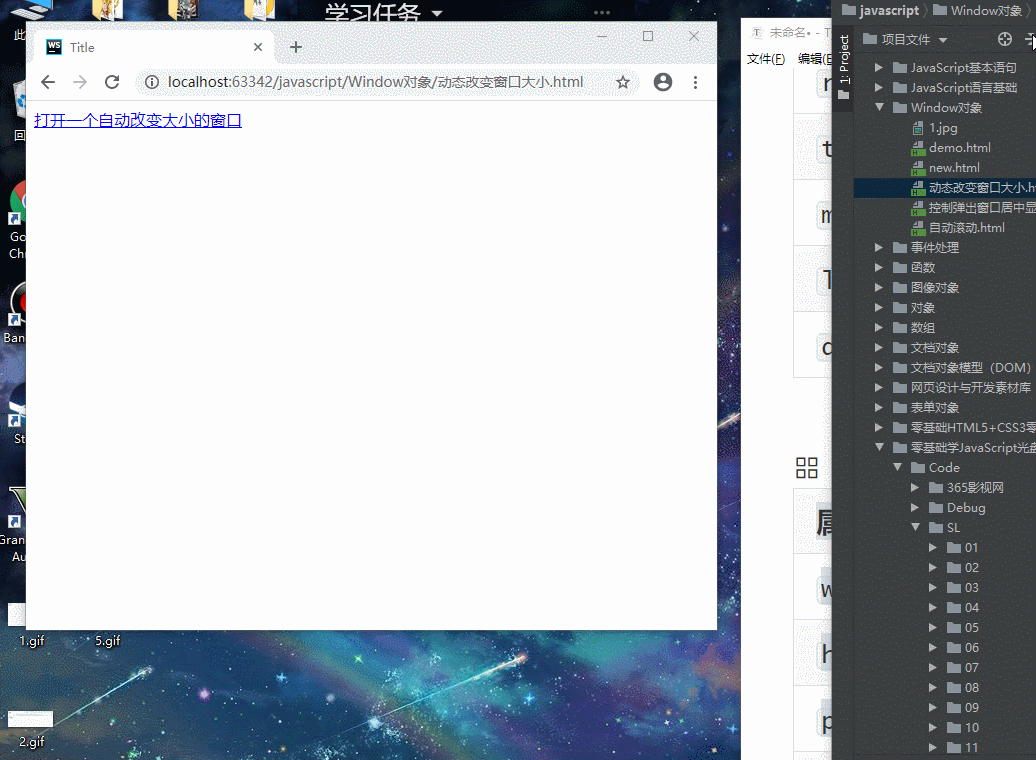Expand the 事件处理 folder
Screen dimensions: 1036x760
[x=879, y=248]
